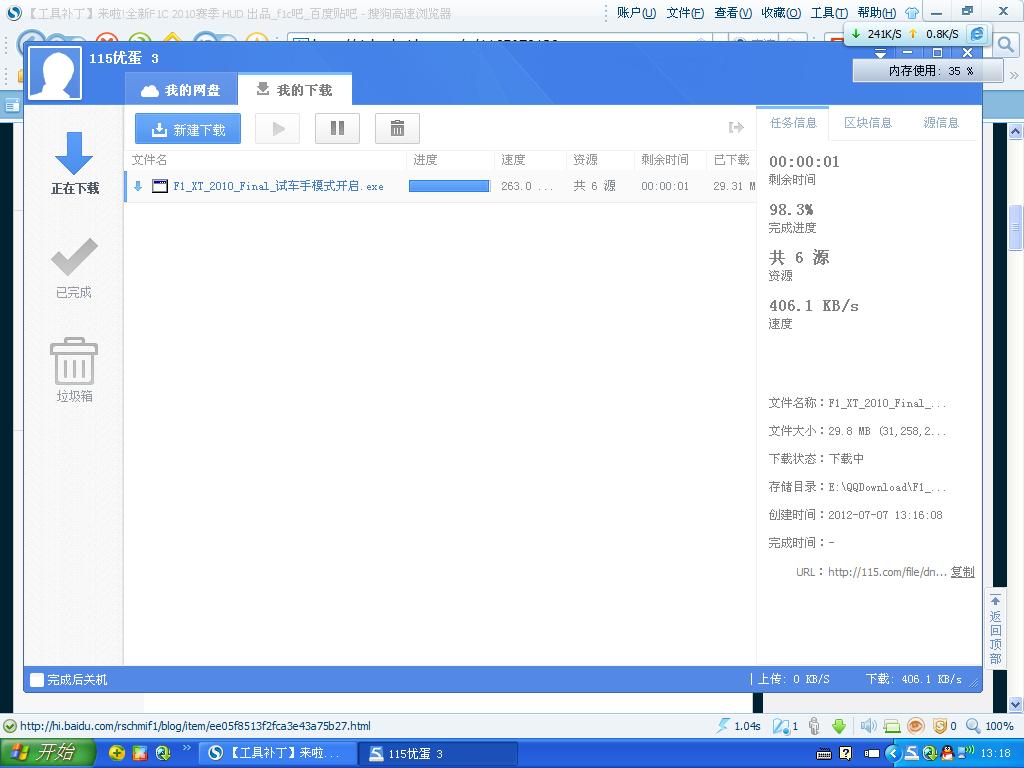This screenshot has height=768, width=1024.
Task: Click the browser skin shirt icon
Action: [x=912, y=13]
